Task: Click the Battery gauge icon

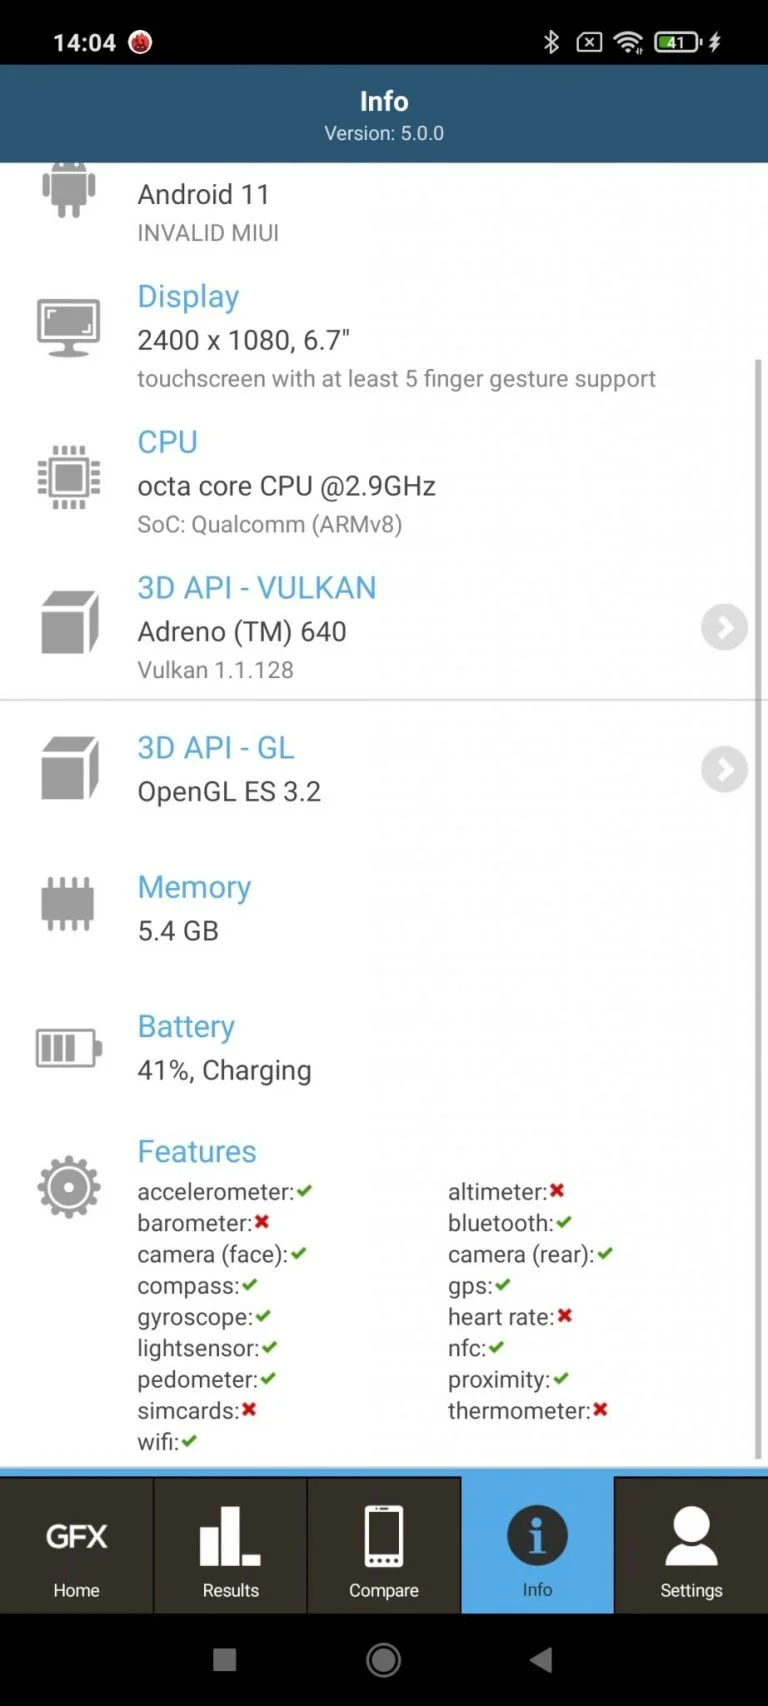Action: tap(68, 1047)
